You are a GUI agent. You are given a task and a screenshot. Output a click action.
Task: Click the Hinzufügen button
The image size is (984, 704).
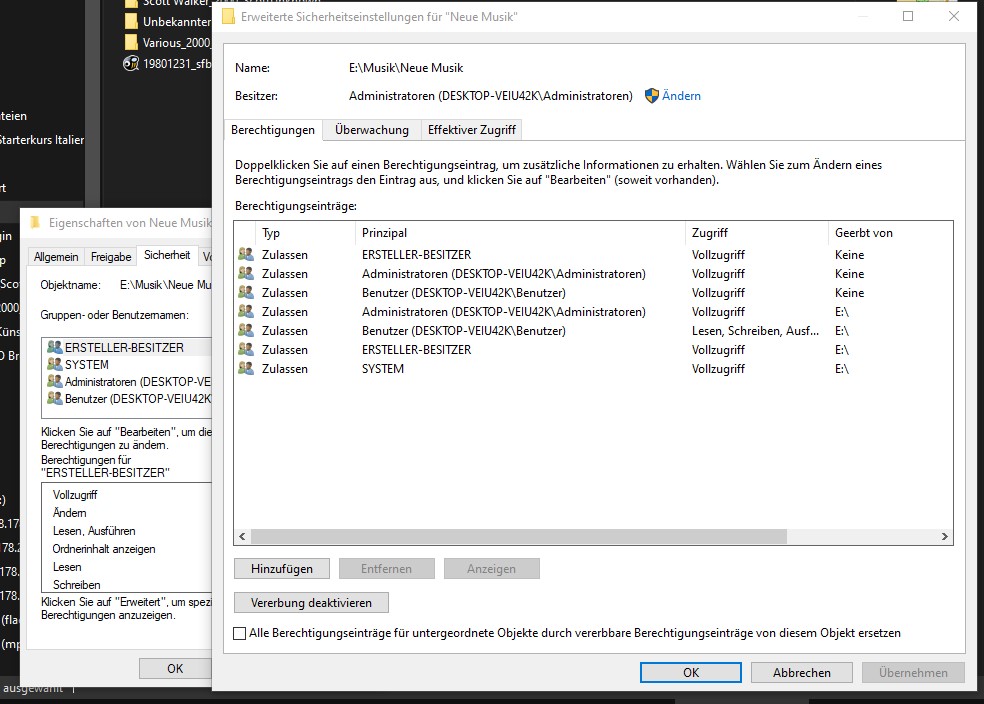coord(282,569)
